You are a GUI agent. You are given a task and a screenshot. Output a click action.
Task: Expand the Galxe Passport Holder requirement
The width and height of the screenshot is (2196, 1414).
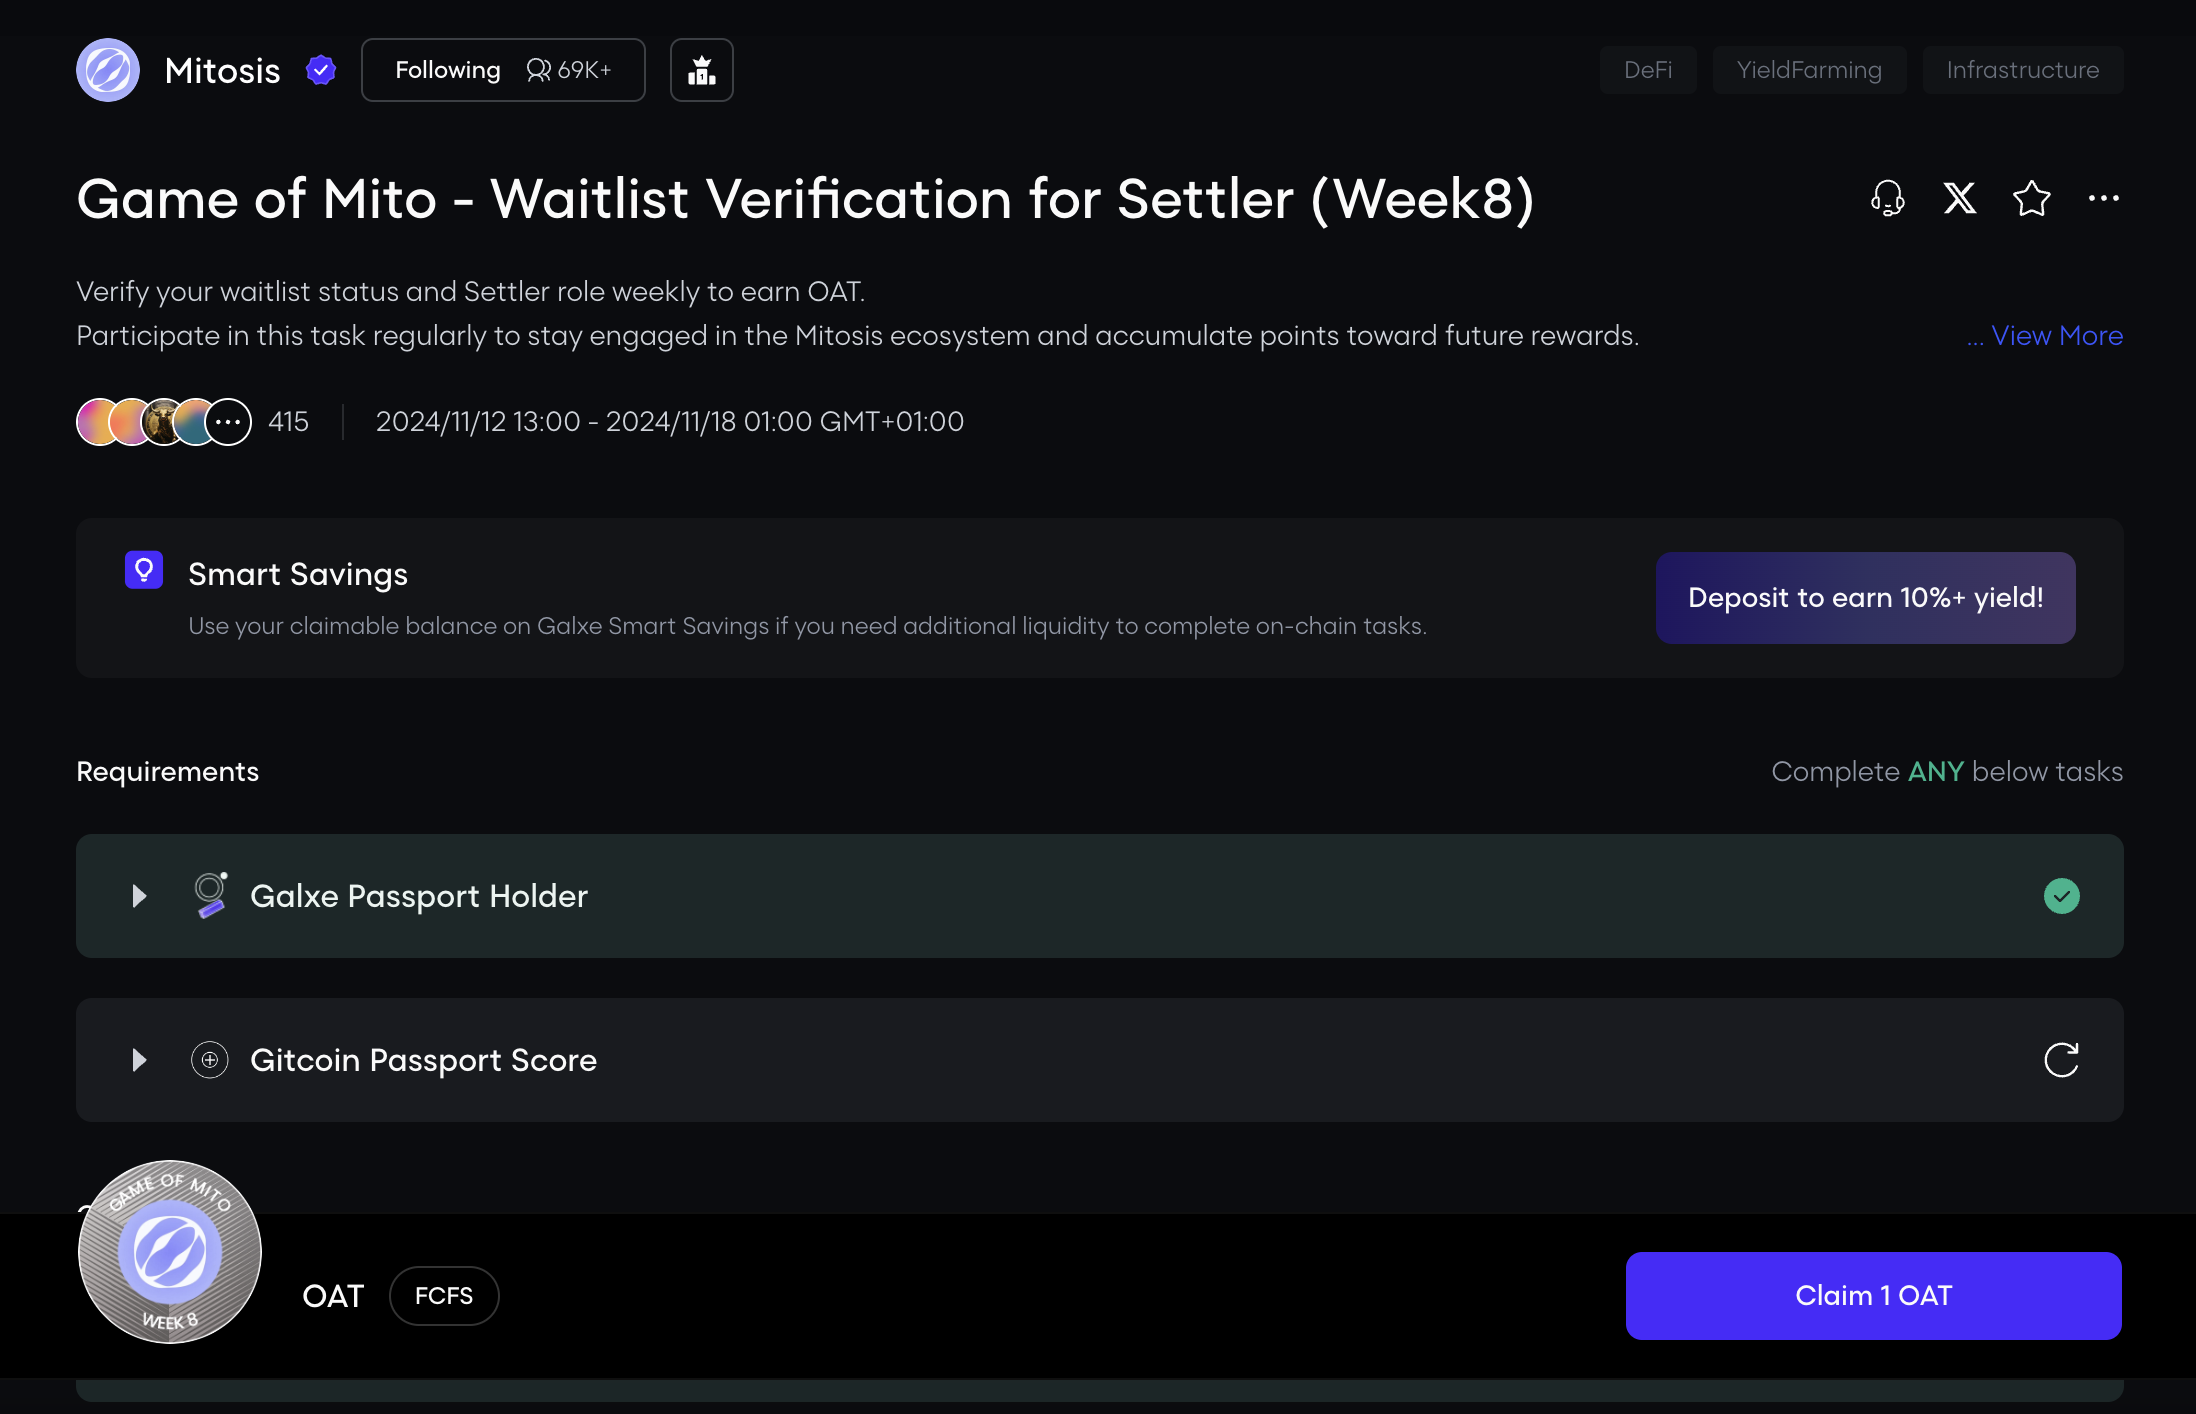tap(140, 896)
